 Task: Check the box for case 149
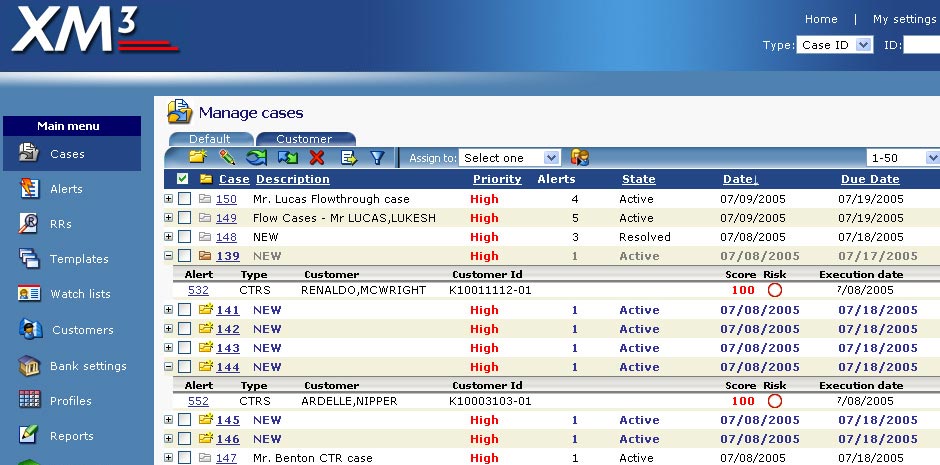185,218
